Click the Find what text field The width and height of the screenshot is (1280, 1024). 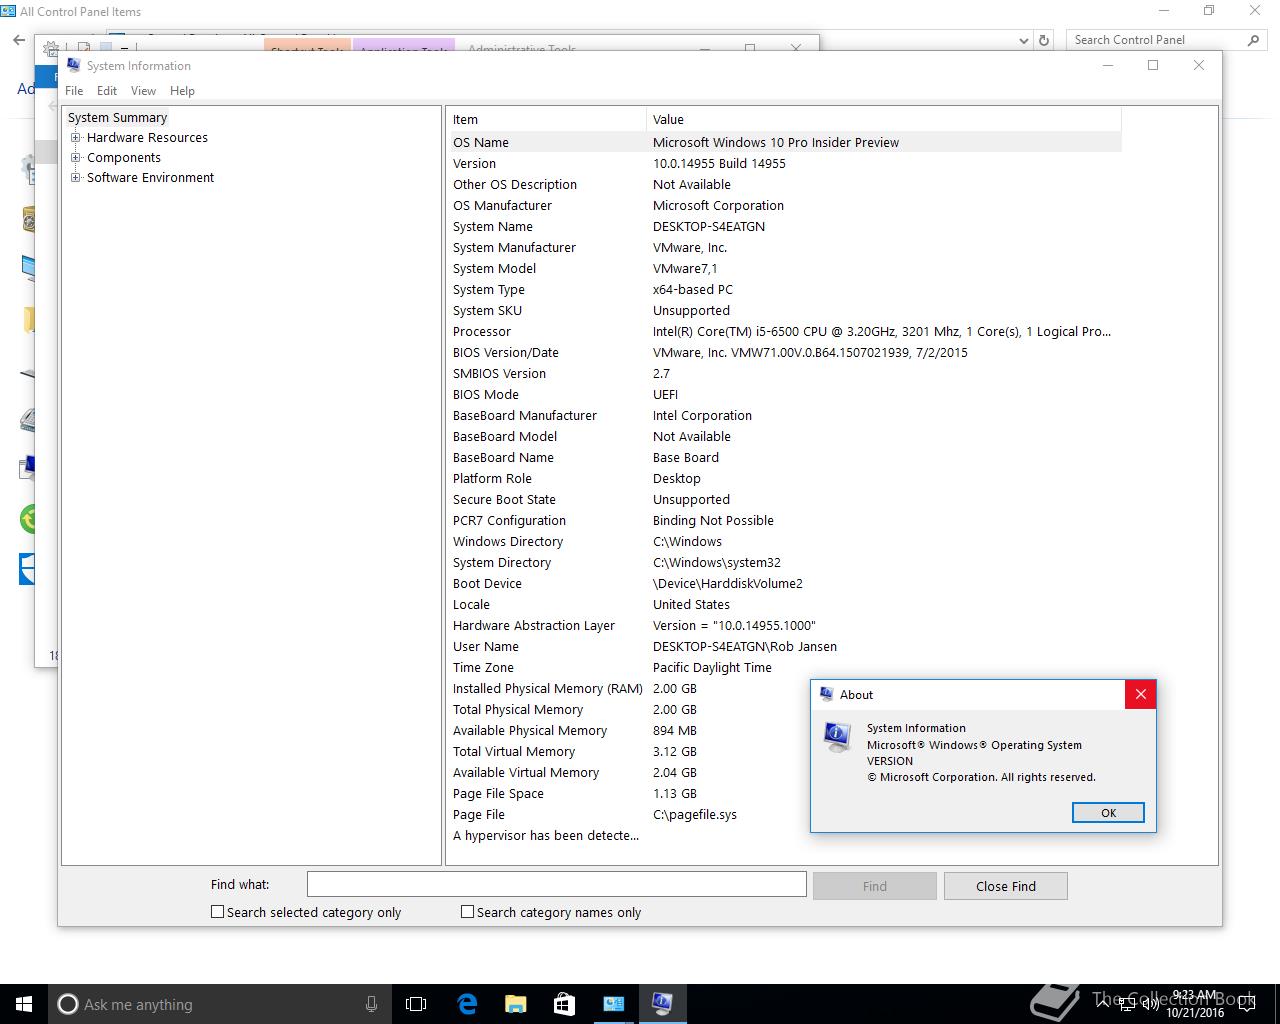556,884
